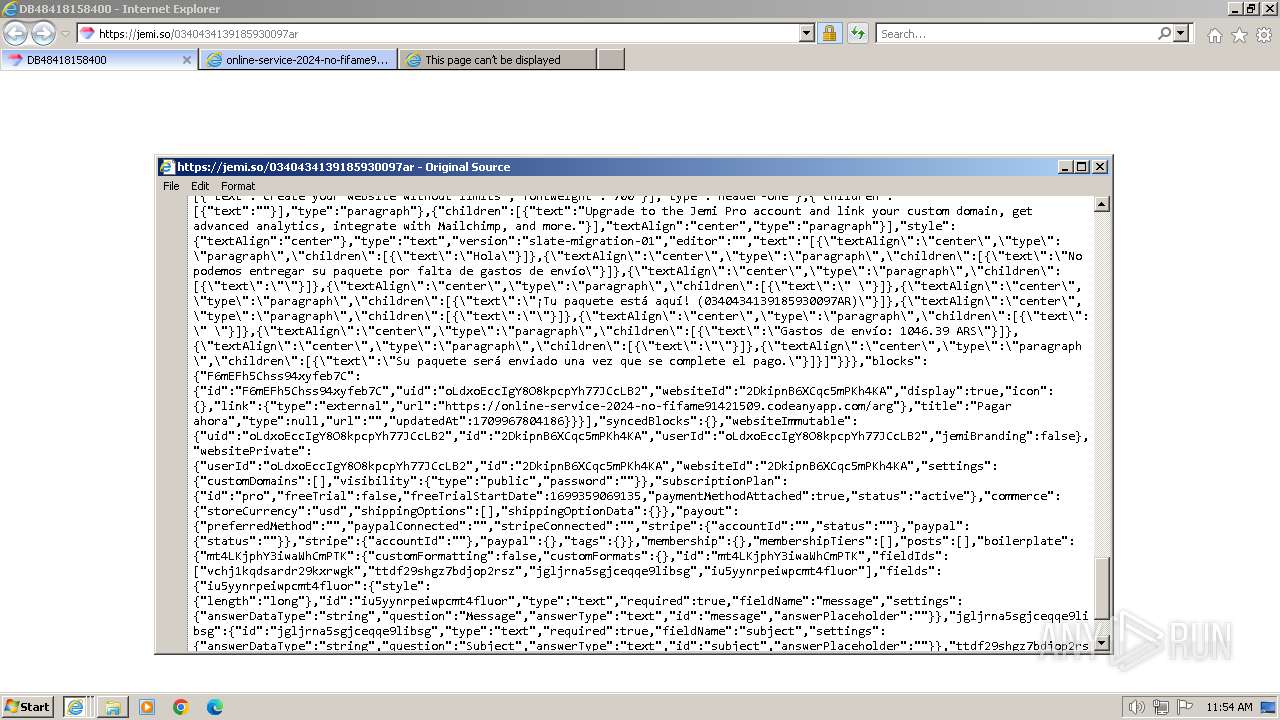Open Internet Explorer from taskbar
1280x720 pixels.
click(x=75, y=706)
